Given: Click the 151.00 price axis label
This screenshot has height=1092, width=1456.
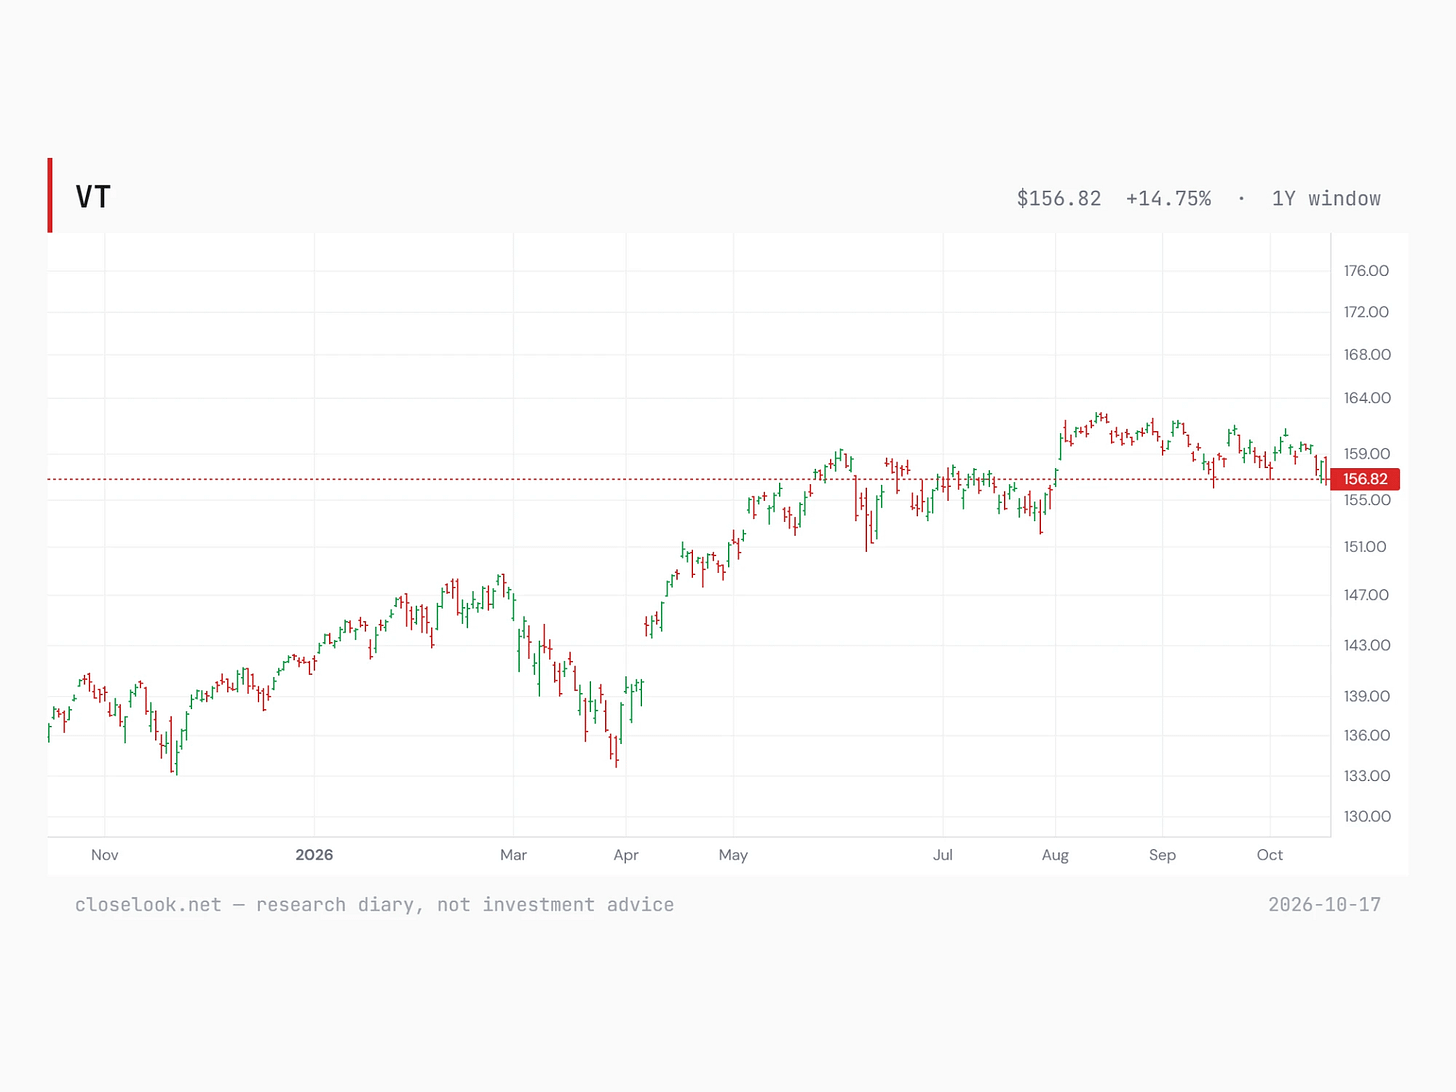Looking at the screenshot, I should coord(1365,547).
